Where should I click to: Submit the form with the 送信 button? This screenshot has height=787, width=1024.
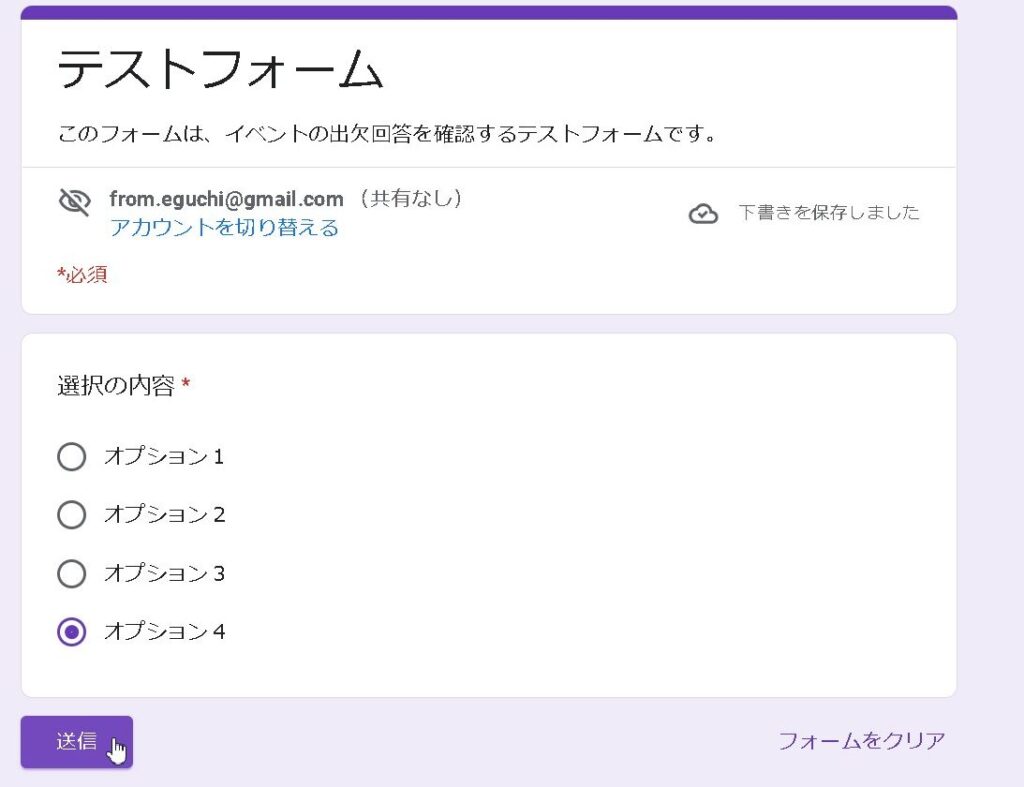click(77, 742)
